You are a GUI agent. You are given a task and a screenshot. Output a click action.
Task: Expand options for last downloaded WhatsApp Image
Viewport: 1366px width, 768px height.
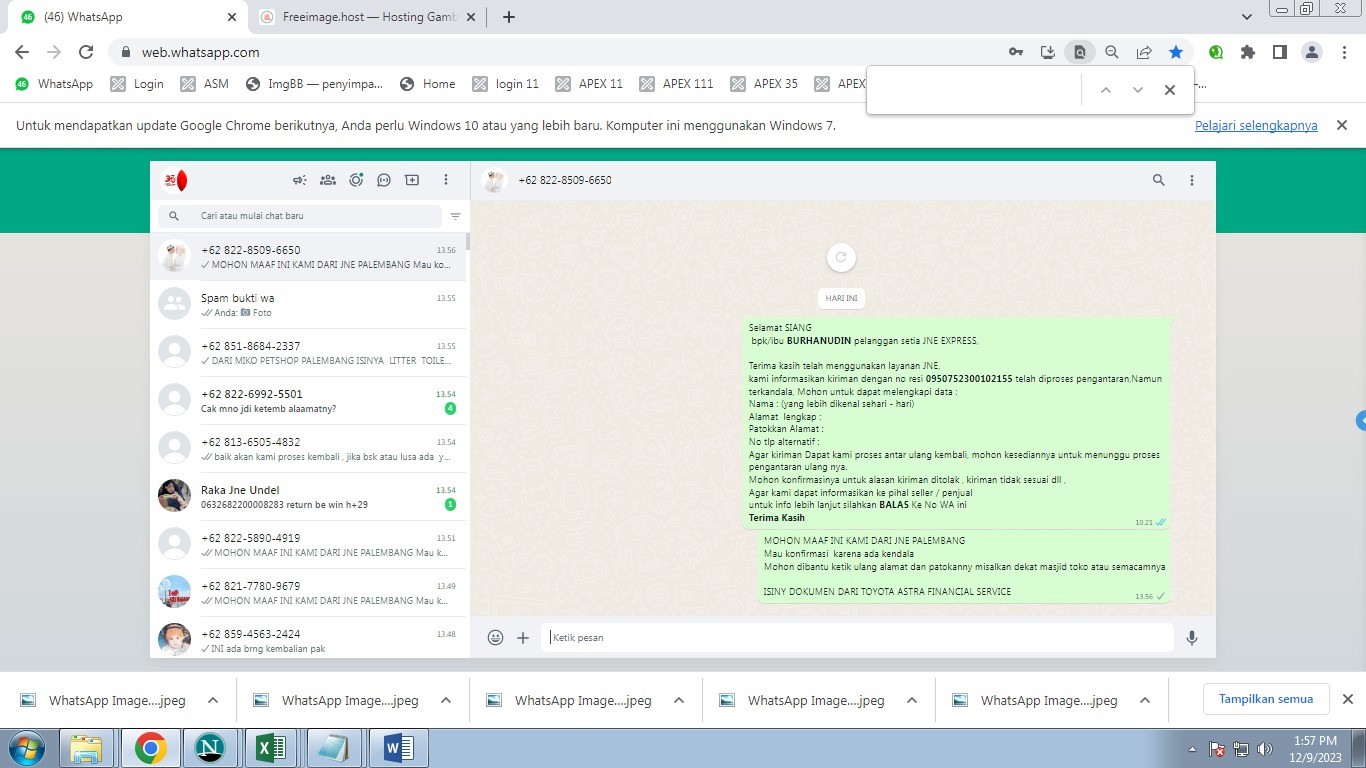pos(1145,700)
